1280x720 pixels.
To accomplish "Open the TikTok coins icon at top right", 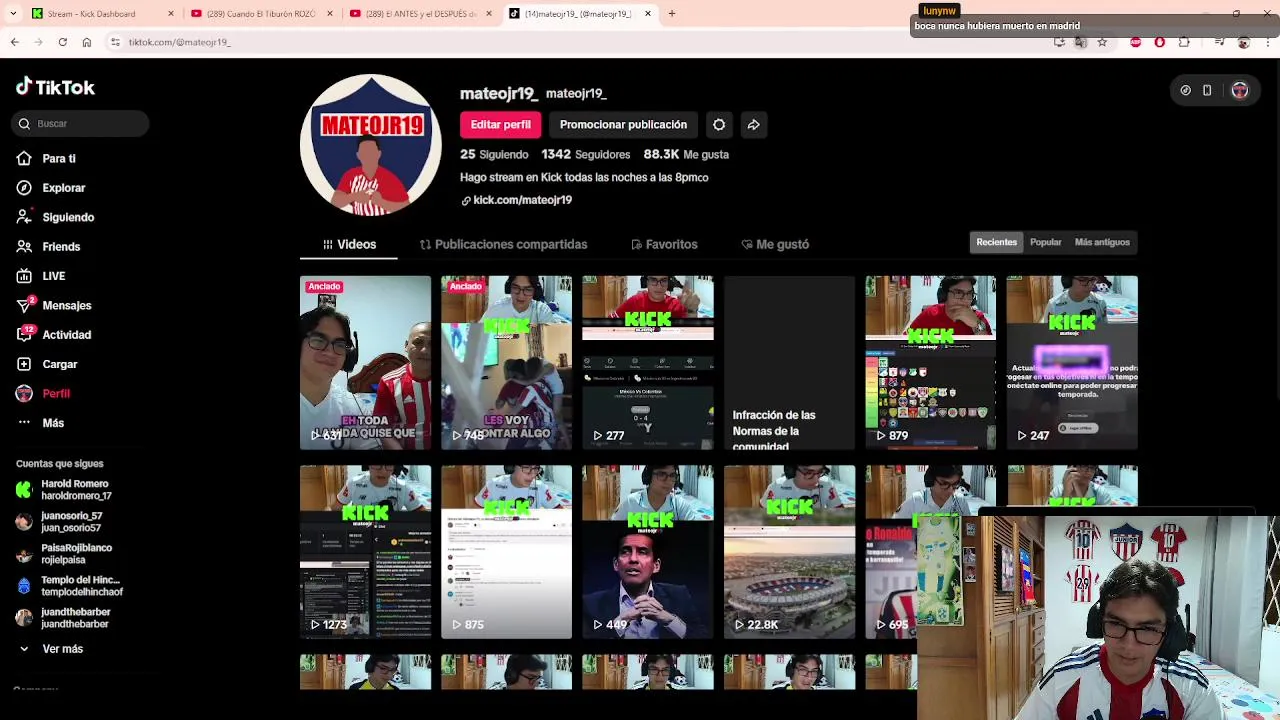I will click(1185, 90).
